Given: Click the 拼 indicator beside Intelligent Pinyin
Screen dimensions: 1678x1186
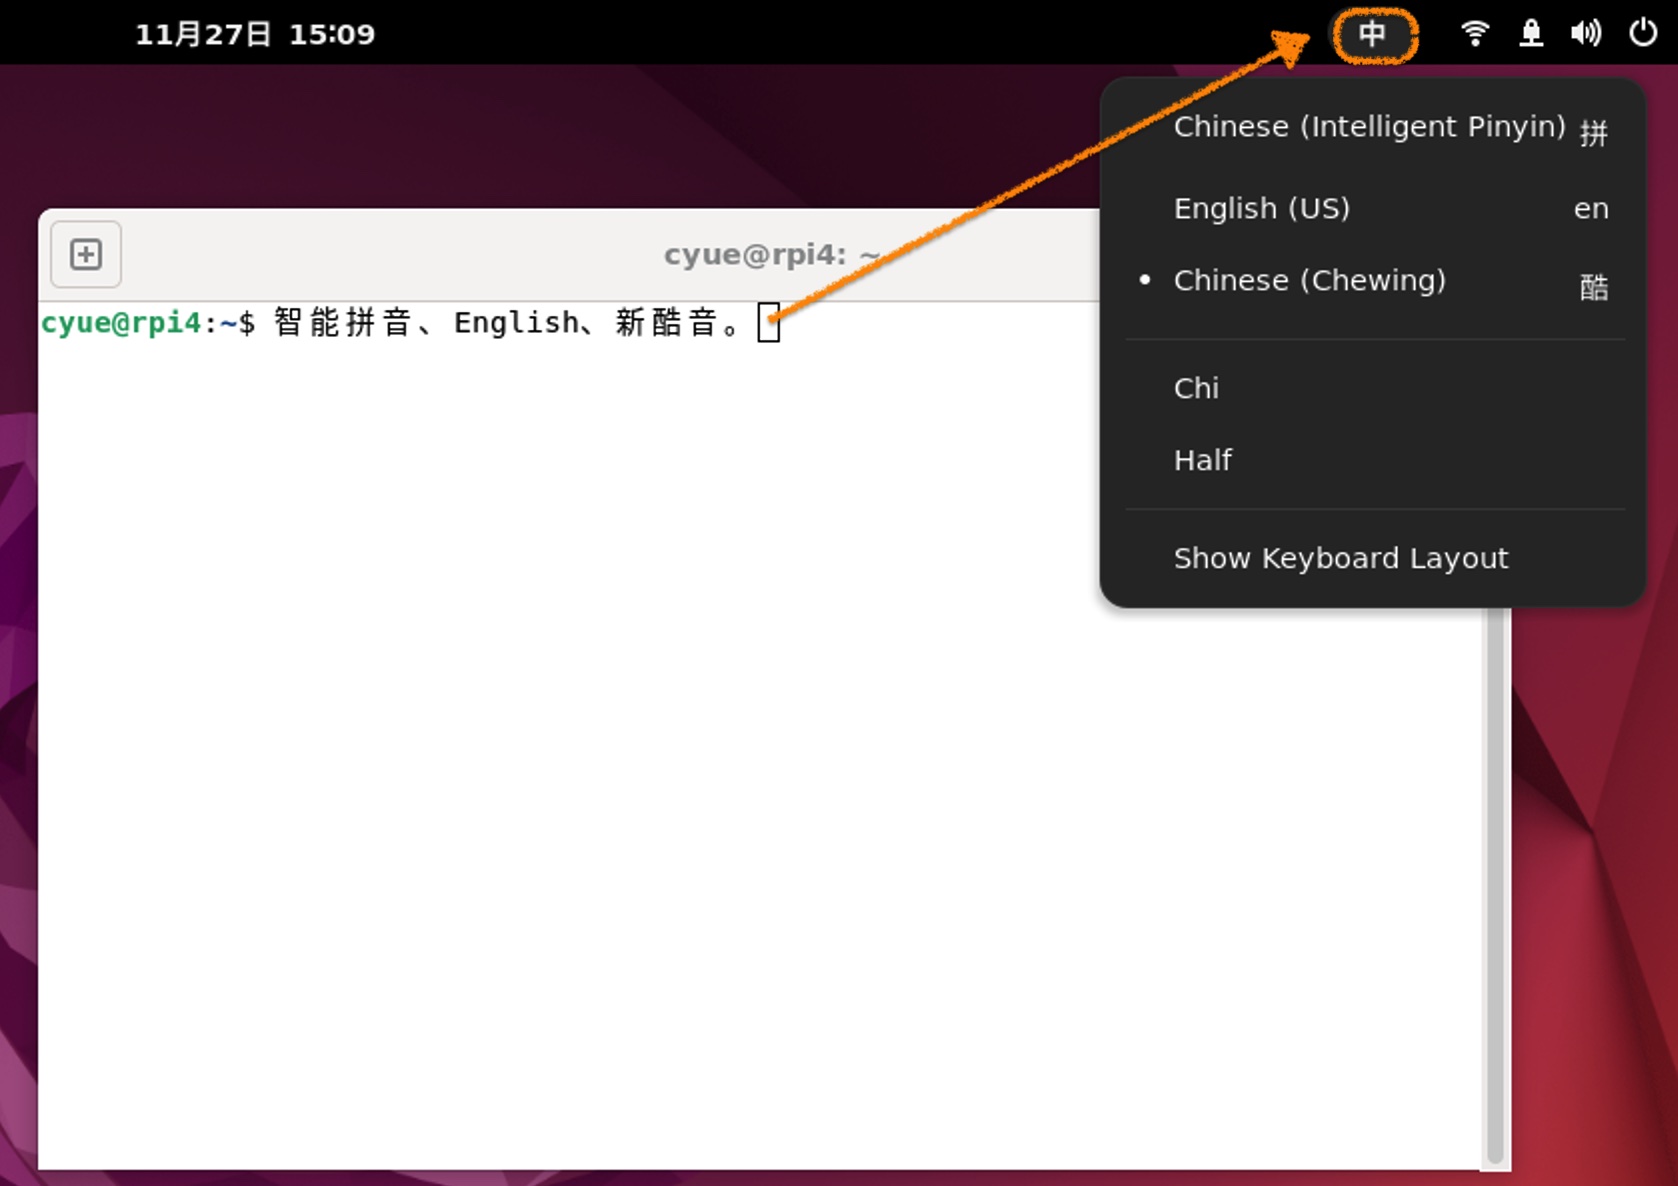Looking at the screenshot, I should (1593, 132).
